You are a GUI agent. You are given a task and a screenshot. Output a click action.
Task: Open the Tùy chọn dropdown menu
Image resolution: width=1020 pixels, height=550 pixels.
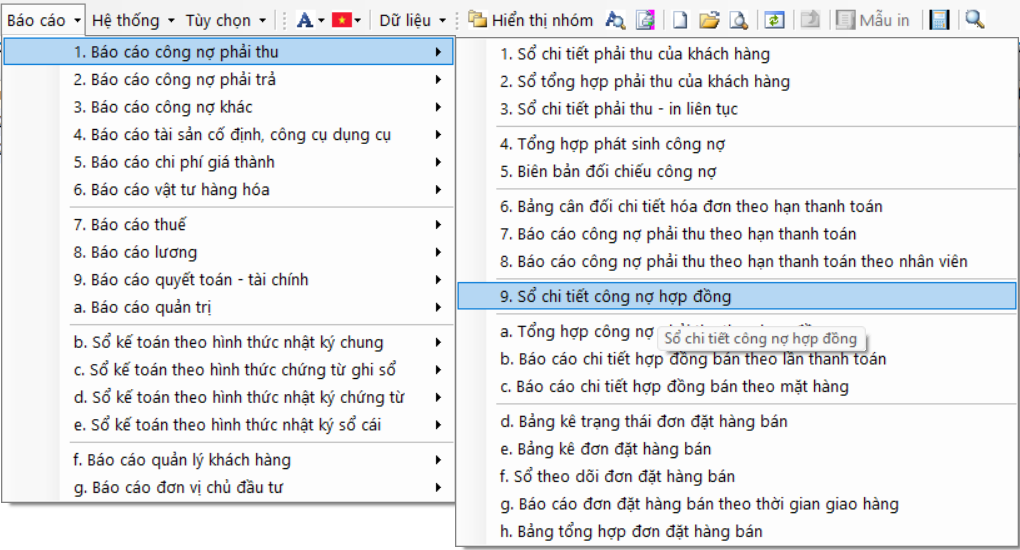pos(225,20)
